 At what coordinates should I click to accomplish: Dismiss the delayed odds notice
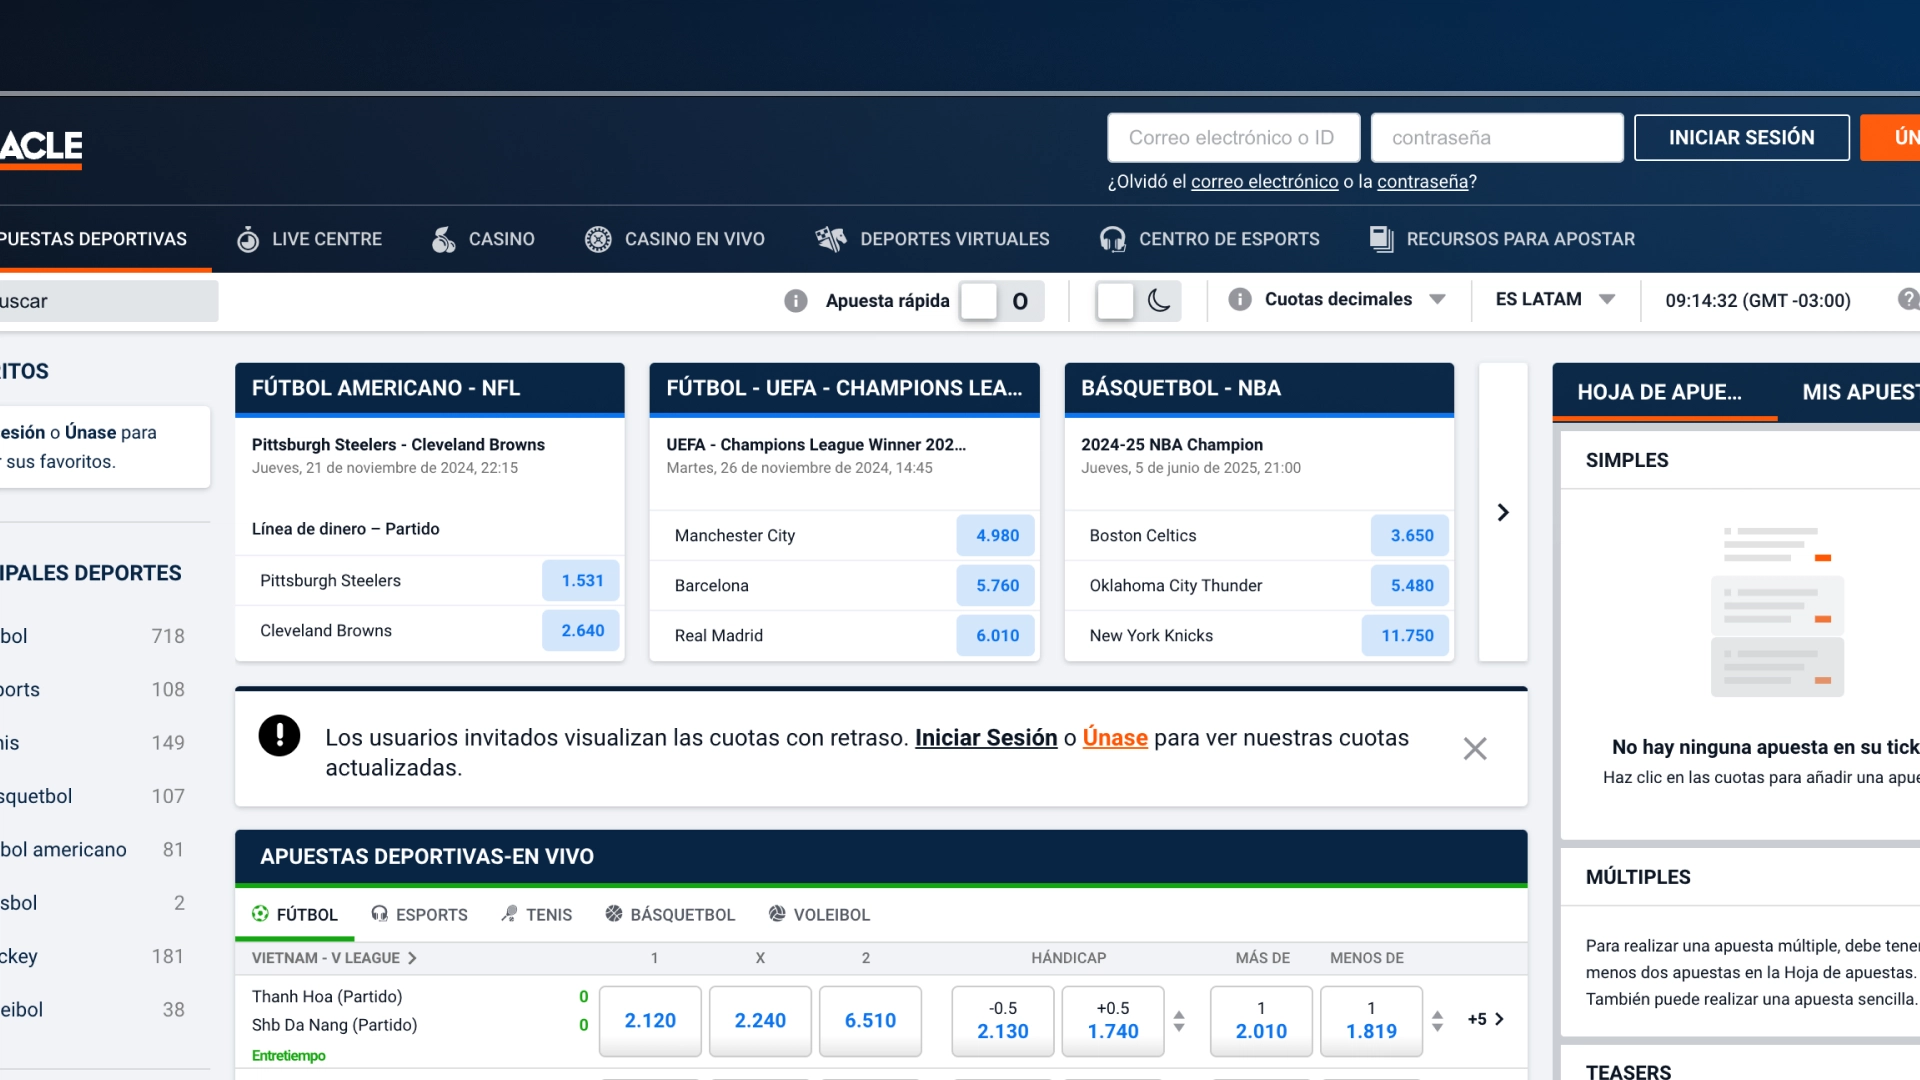pos(1475,748)
